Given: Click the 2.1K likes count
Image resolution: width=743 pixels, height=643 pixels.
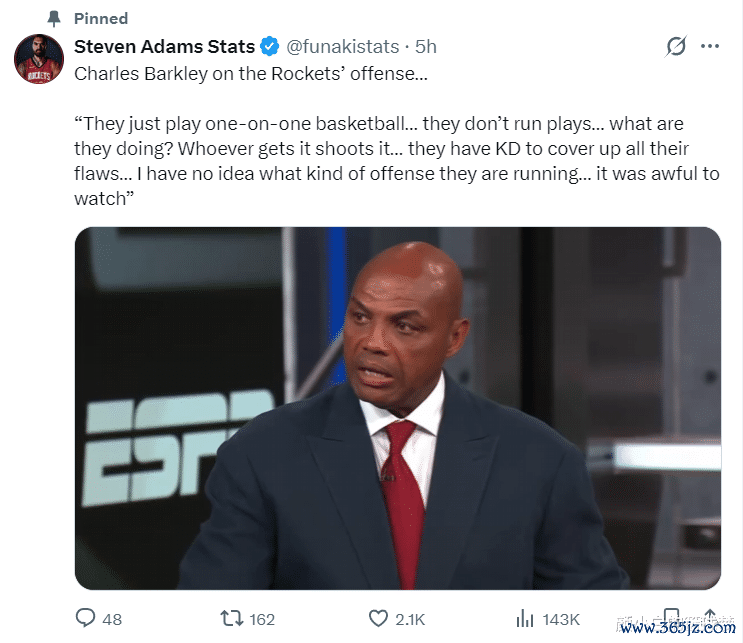Looking at the screenshot, I should point(410,620).
